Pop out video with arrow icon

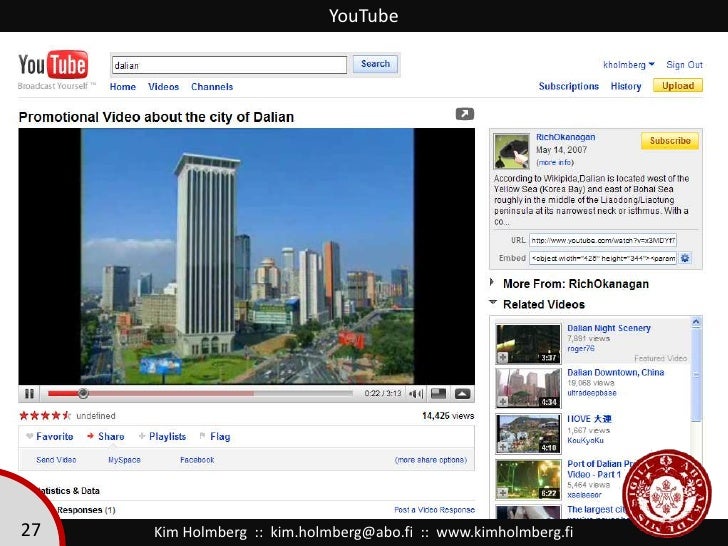click(x=464, y=113)
